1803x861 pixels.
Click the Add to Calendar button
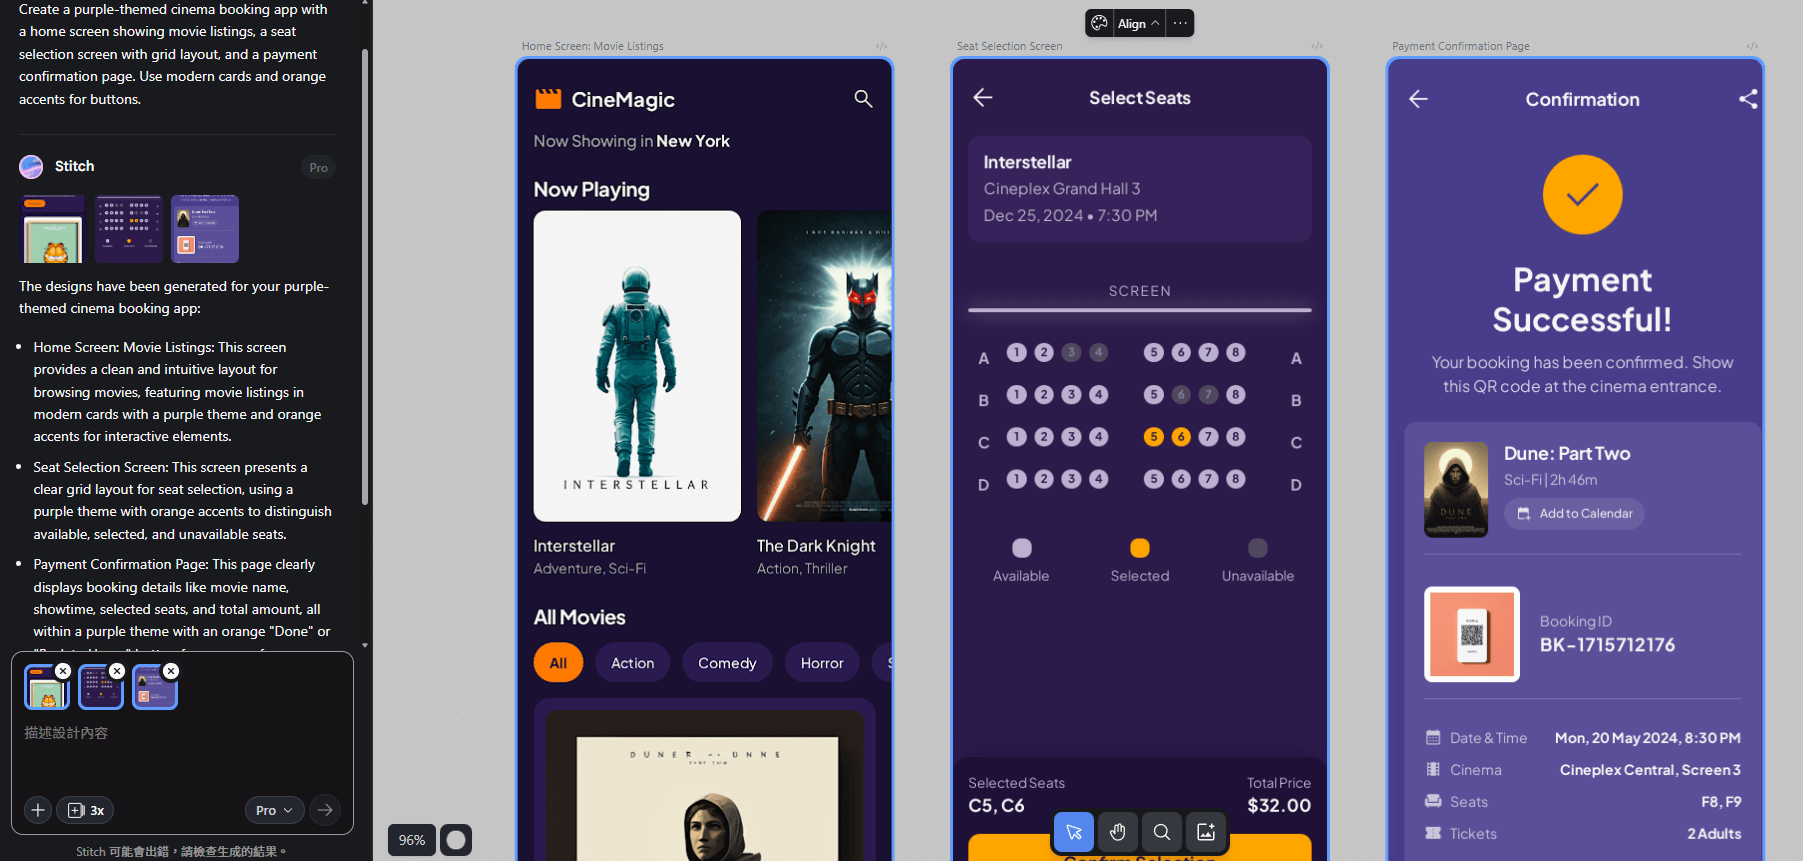pyautogui.click(x=1574, y=514)
